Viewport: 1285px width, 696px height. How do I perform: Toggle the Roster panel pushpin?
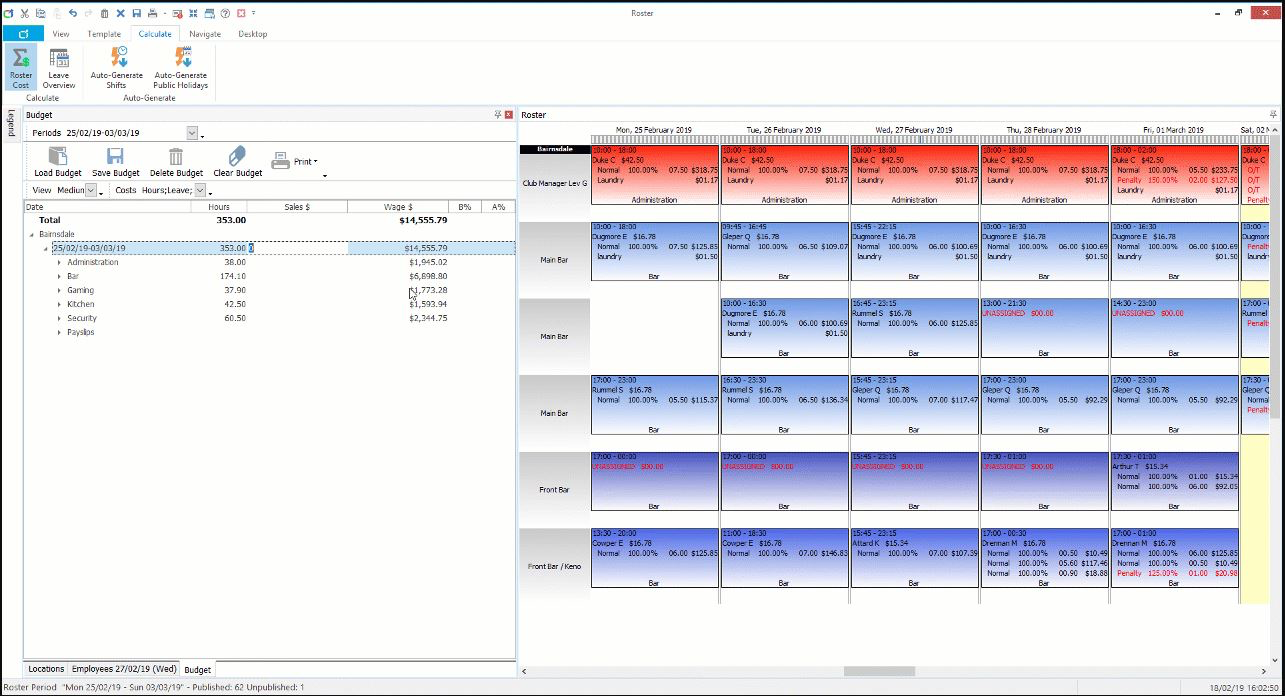[x=1274, y=115]
